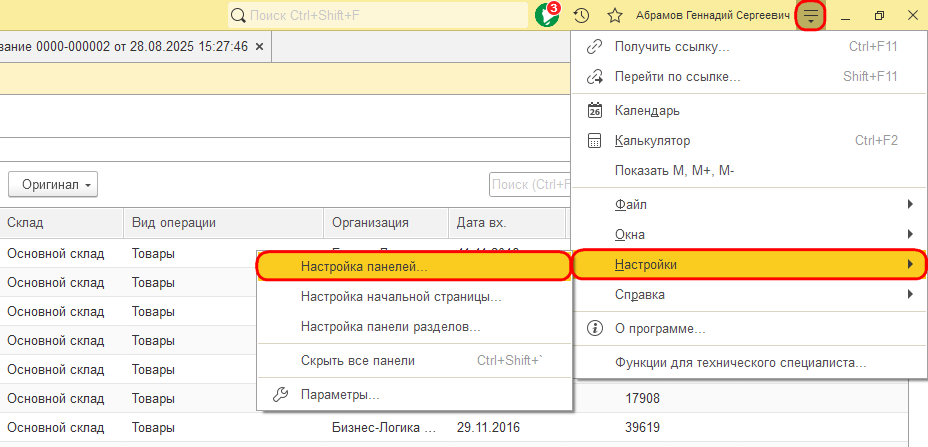Sort by the Вид операции column header
928x447 pixels.
pyautogui.click(x=224, y=223)
